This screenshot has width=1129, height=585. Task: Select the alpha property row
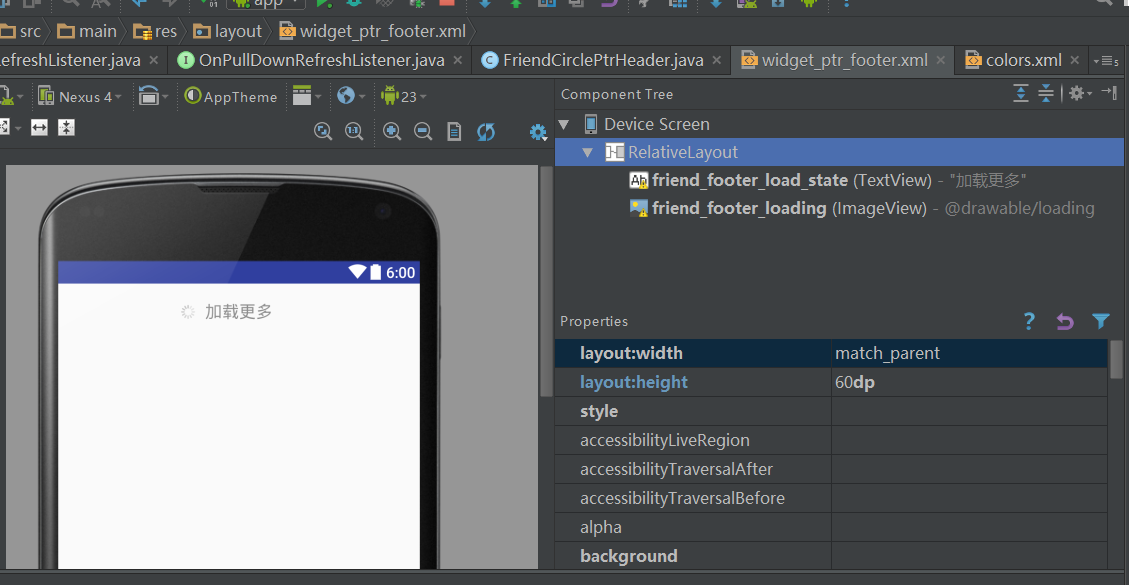831,527
